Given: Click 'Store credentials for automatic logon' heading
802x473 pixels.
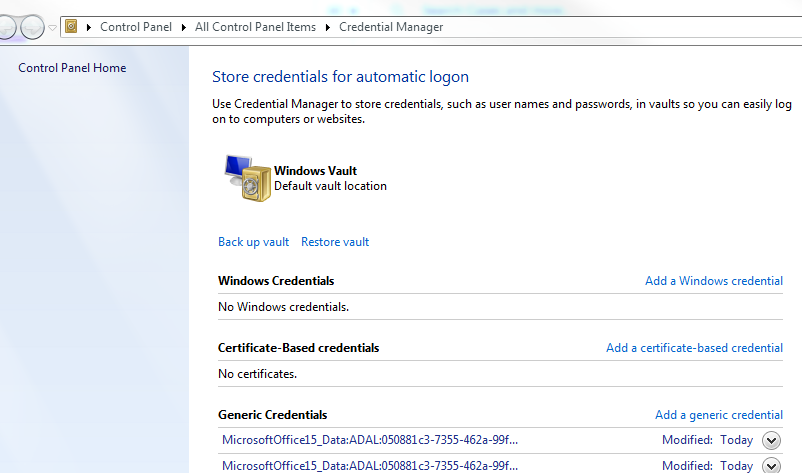Looking at the screenshot, I should click(340, 77).
